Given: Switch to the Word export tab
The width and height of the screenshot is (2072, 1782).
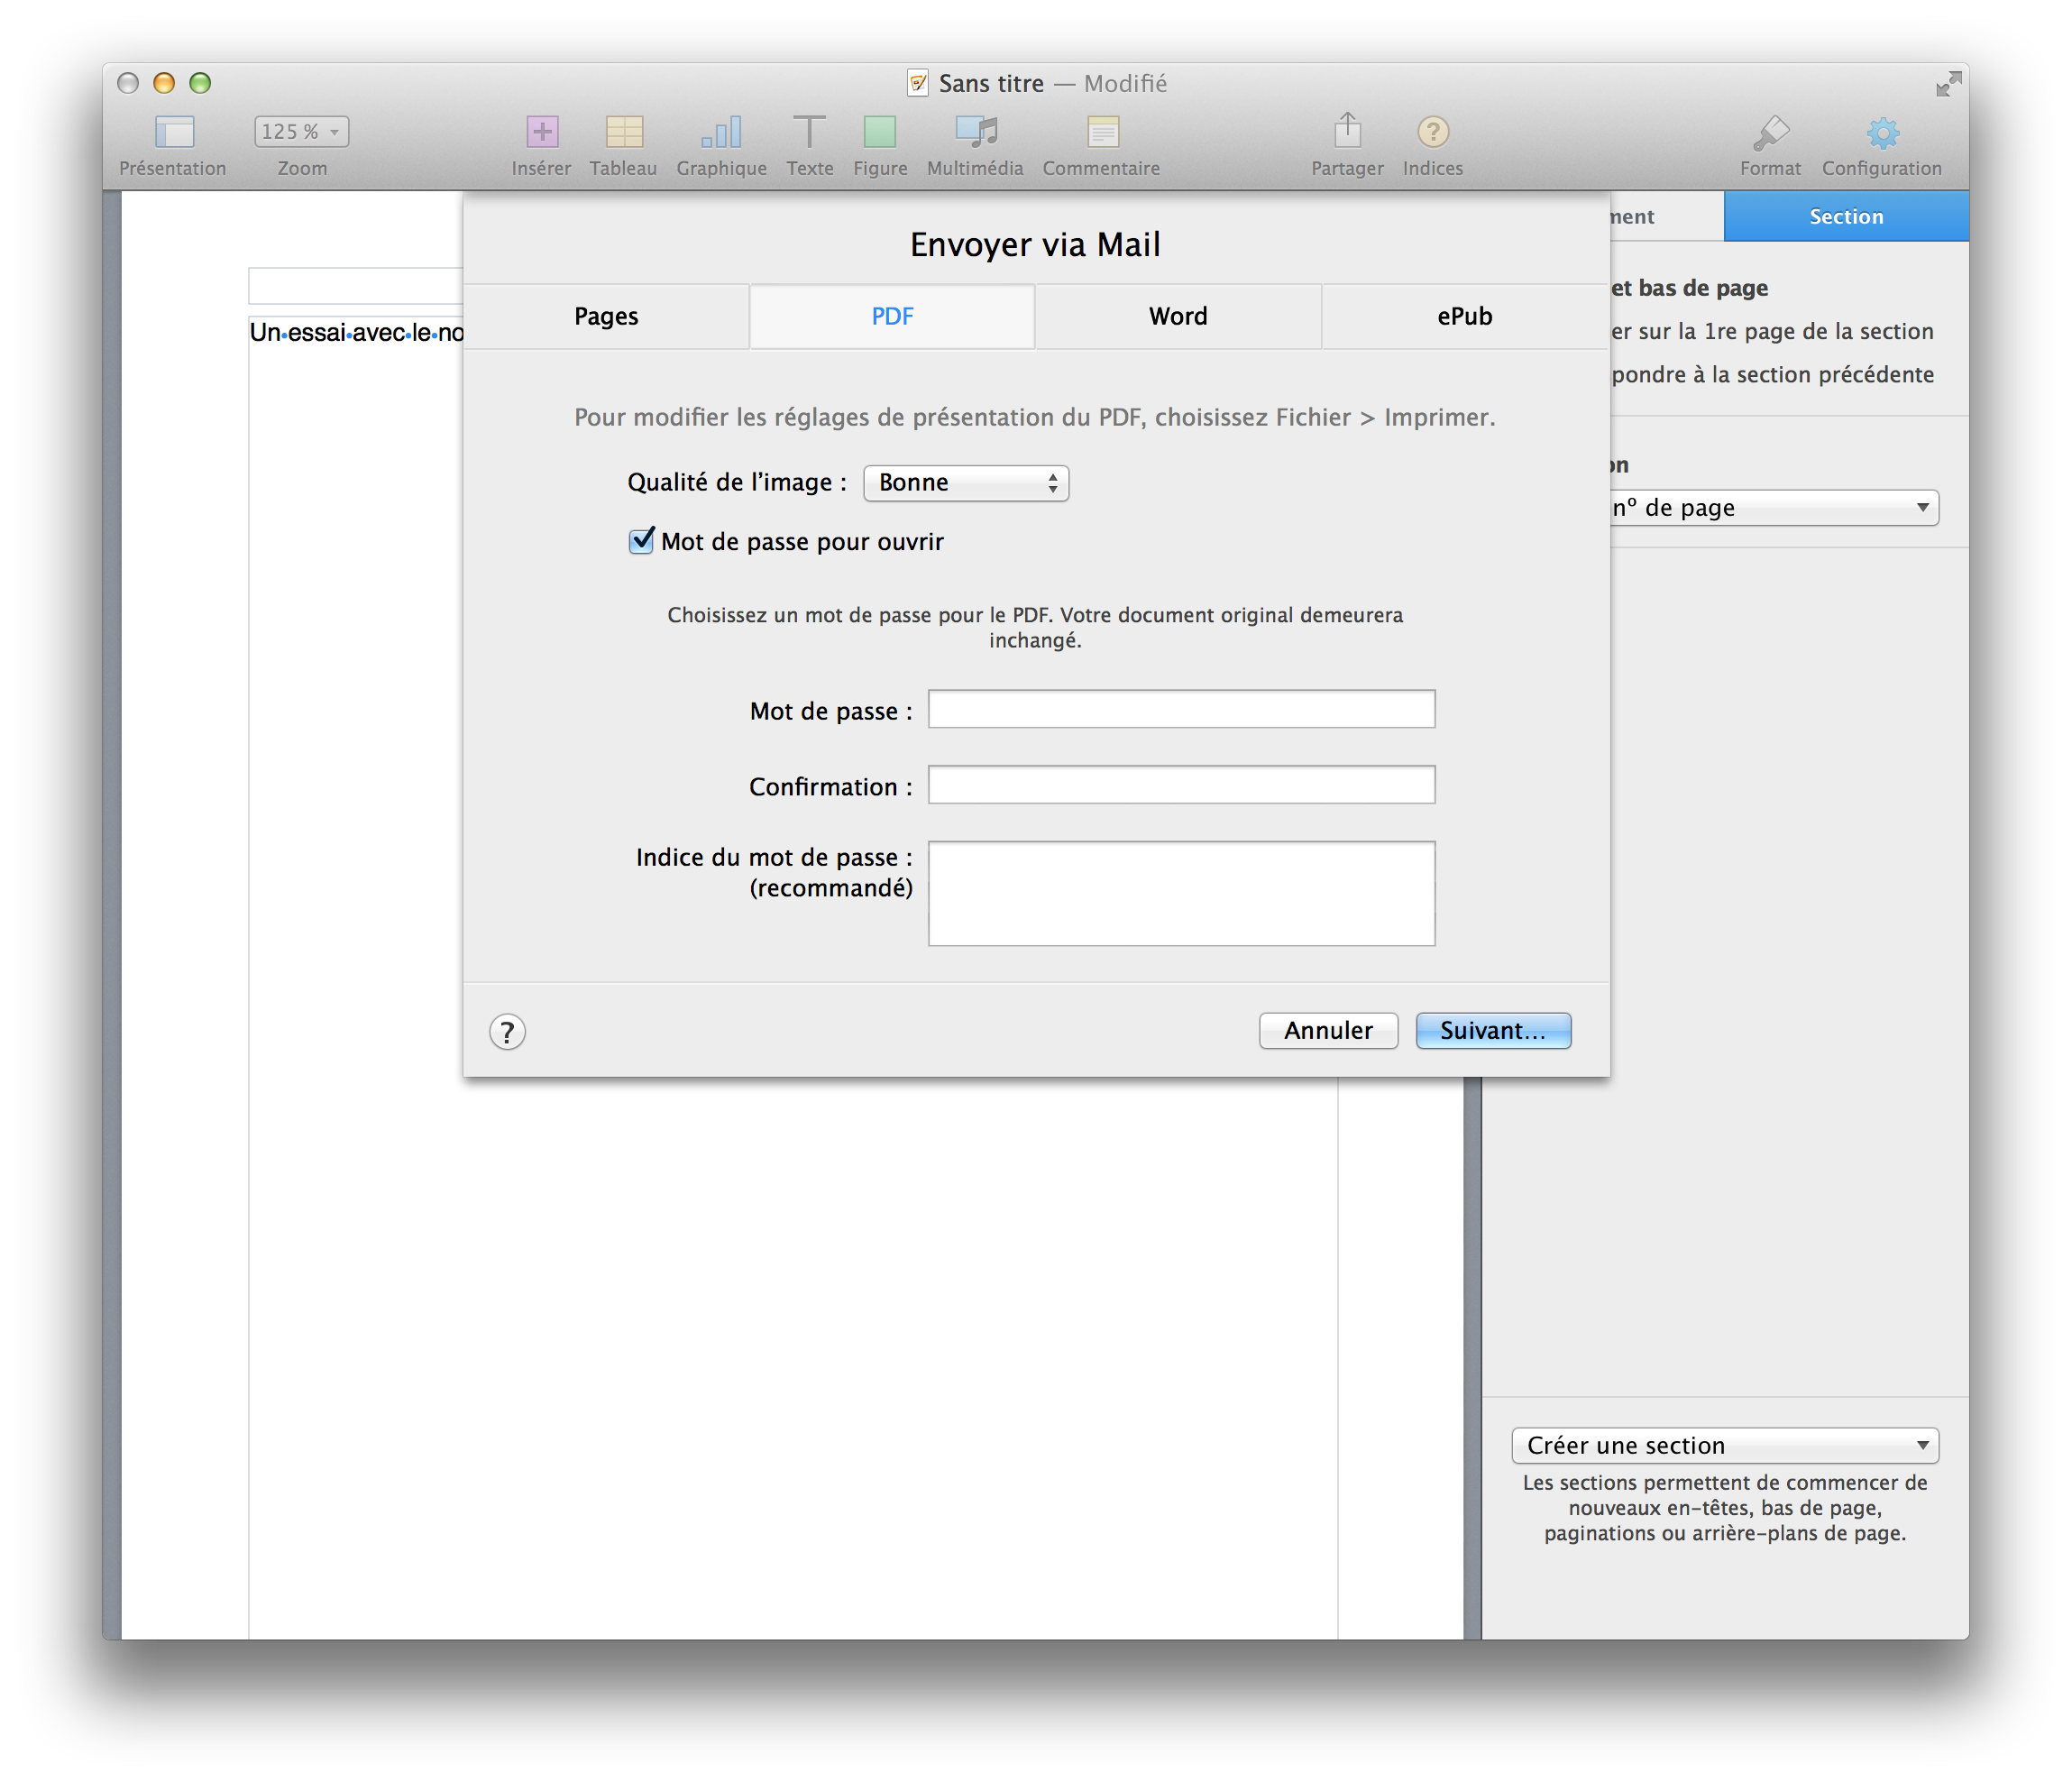Looking at the screenshot, I should point(1178,316).
